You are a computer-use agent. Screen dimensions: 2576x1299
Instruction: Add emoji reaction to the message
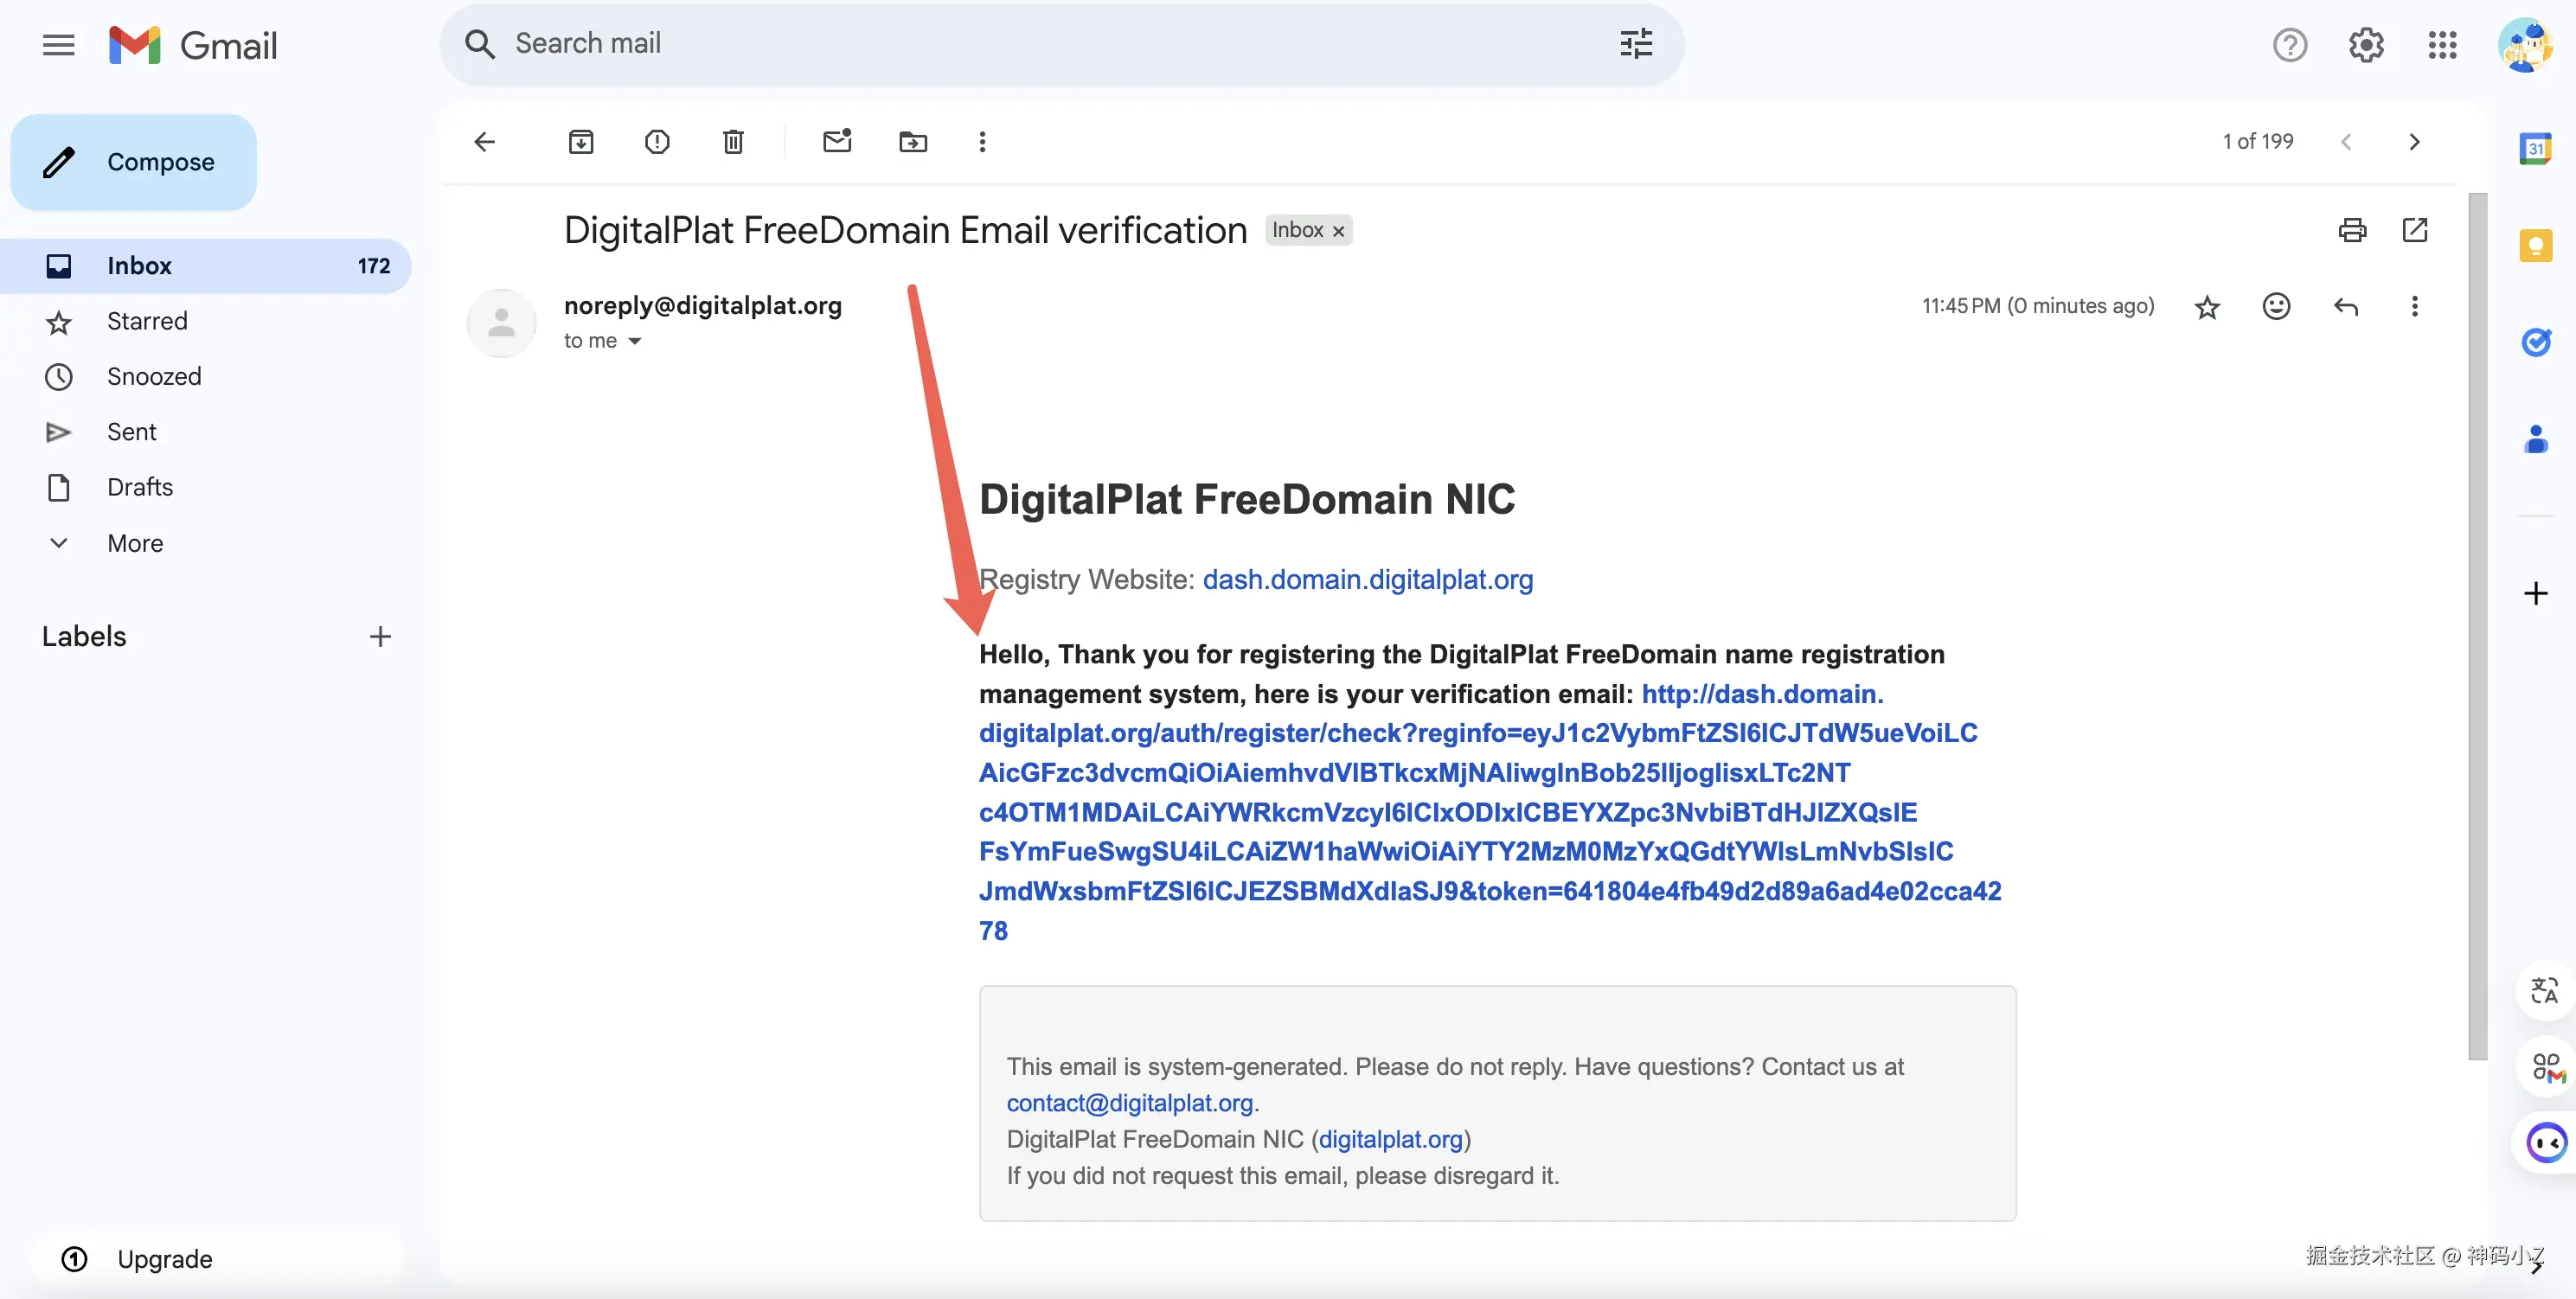(2276, 306)
